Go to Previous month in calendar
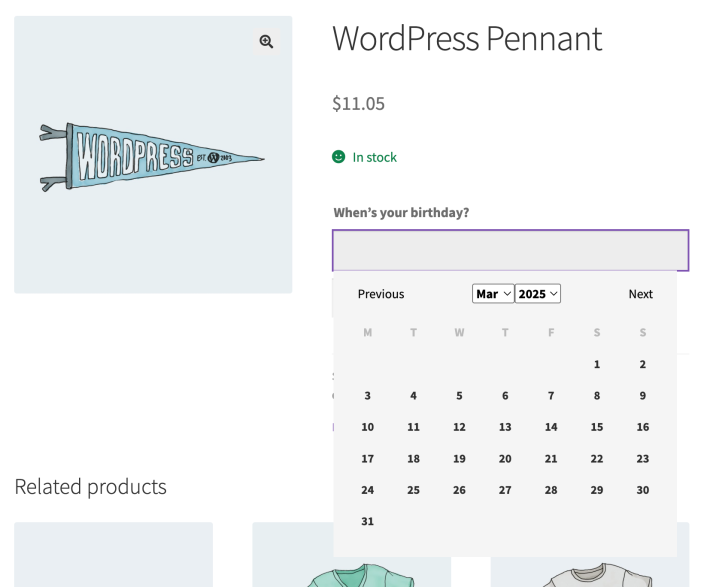The height and width of the screenshot is (587, 704). [x=381, y=294]
